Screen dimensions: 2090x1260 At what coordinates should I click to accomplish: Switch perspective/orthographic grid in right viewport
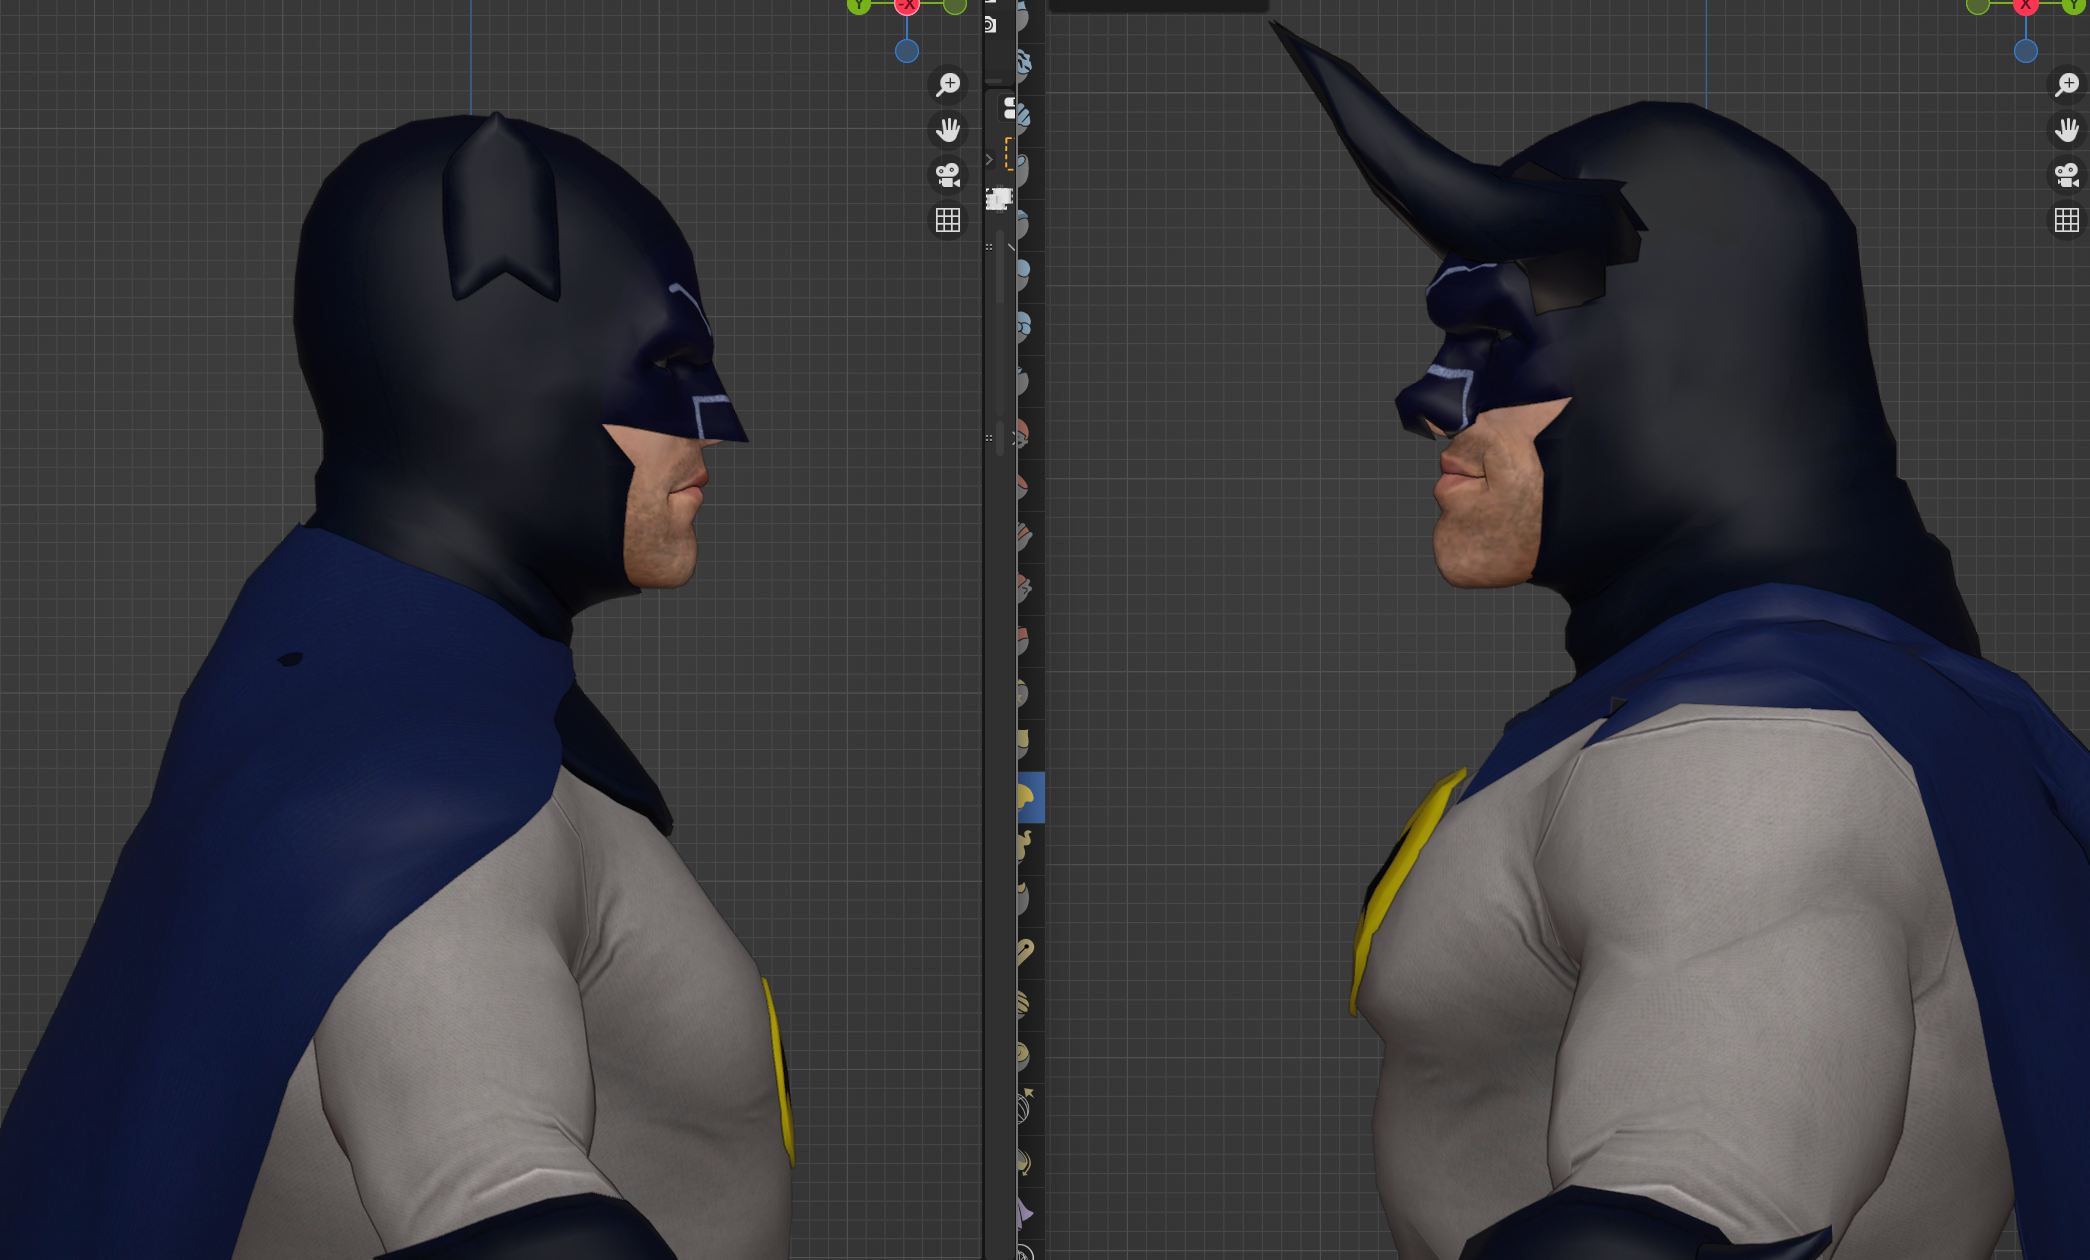(x=2066, y=220)
